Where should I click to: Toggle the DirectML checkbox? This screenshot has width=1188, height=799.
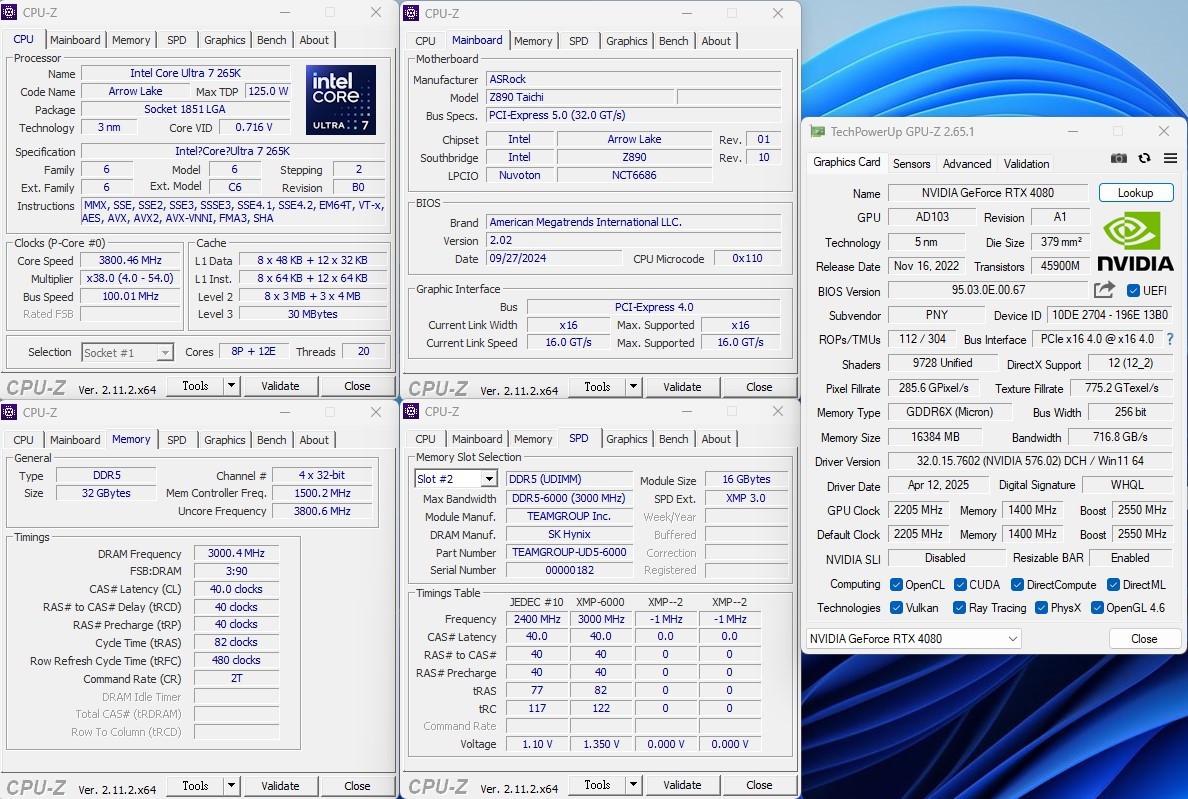click(1114, 585)
